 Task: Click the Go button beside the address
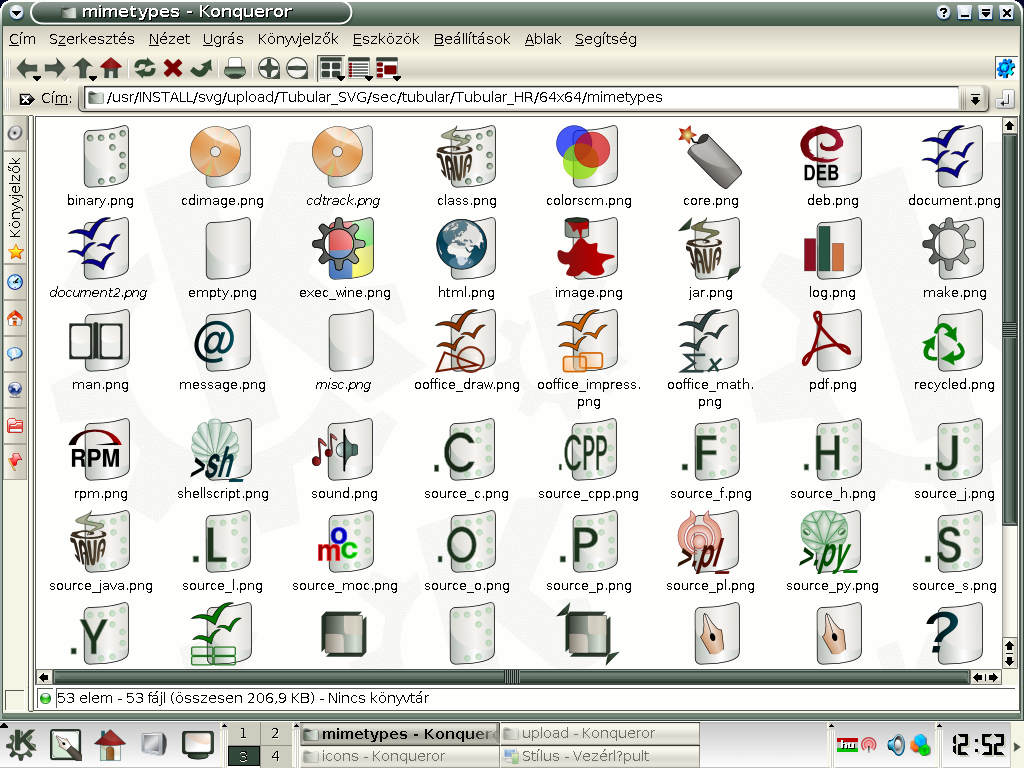pos(1004,99)
